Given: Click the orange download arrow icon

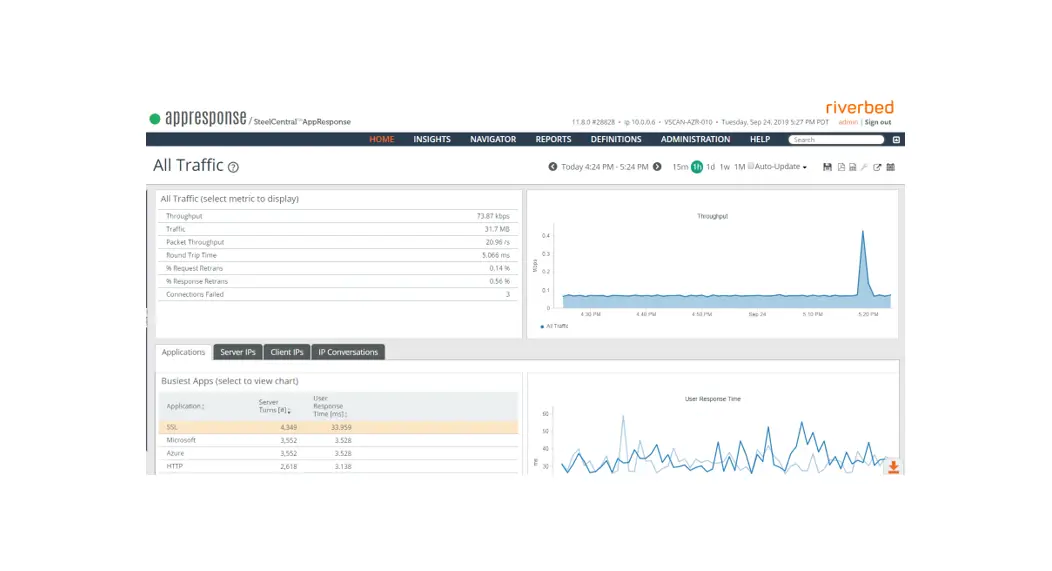Looking at the screenshot, I should [x=893, y=467].
